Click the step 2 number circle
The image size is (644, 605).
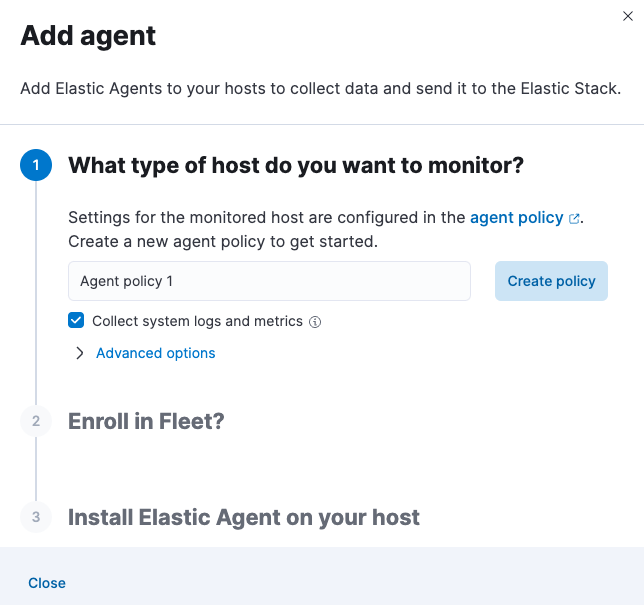point(36,421)
